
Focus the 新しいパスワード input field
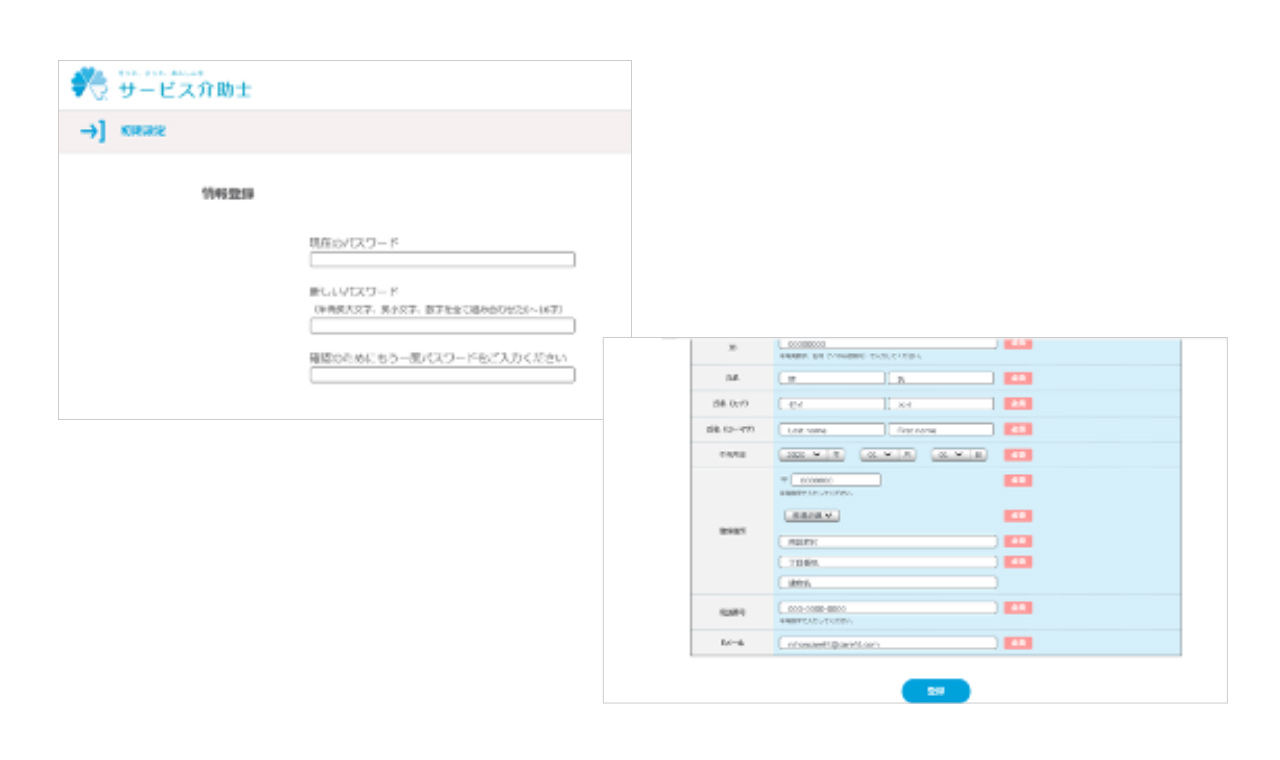click(442, 325)
